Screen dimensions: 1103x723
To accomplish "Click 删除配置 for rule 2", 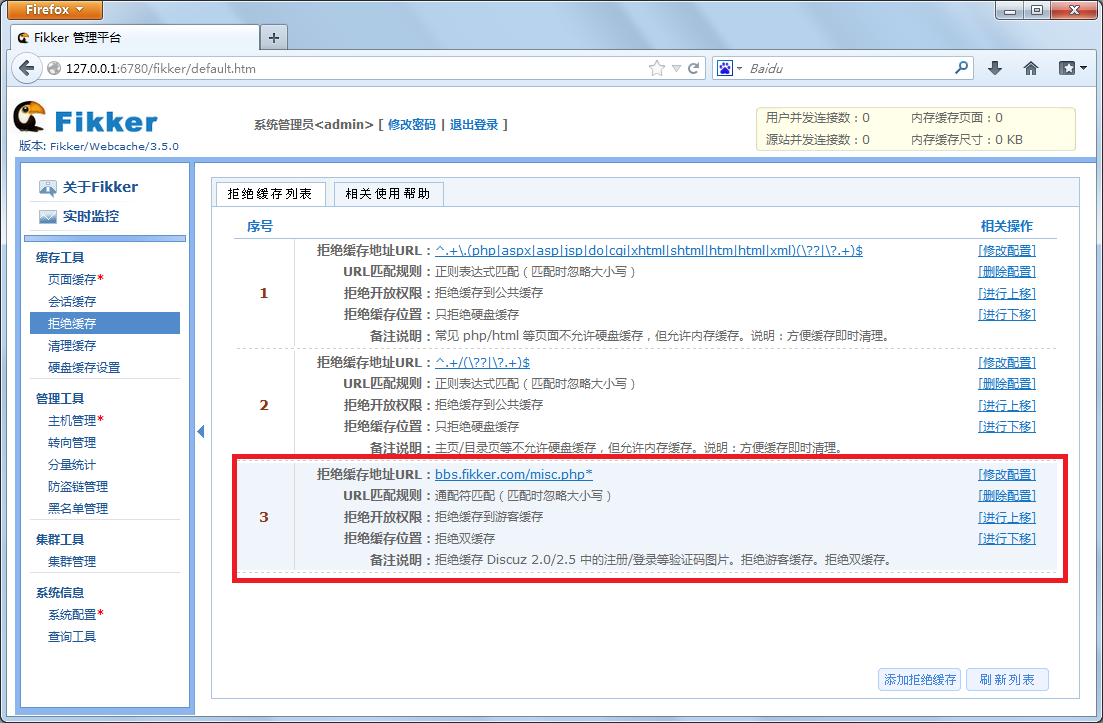I will (x=1007, y=383).
